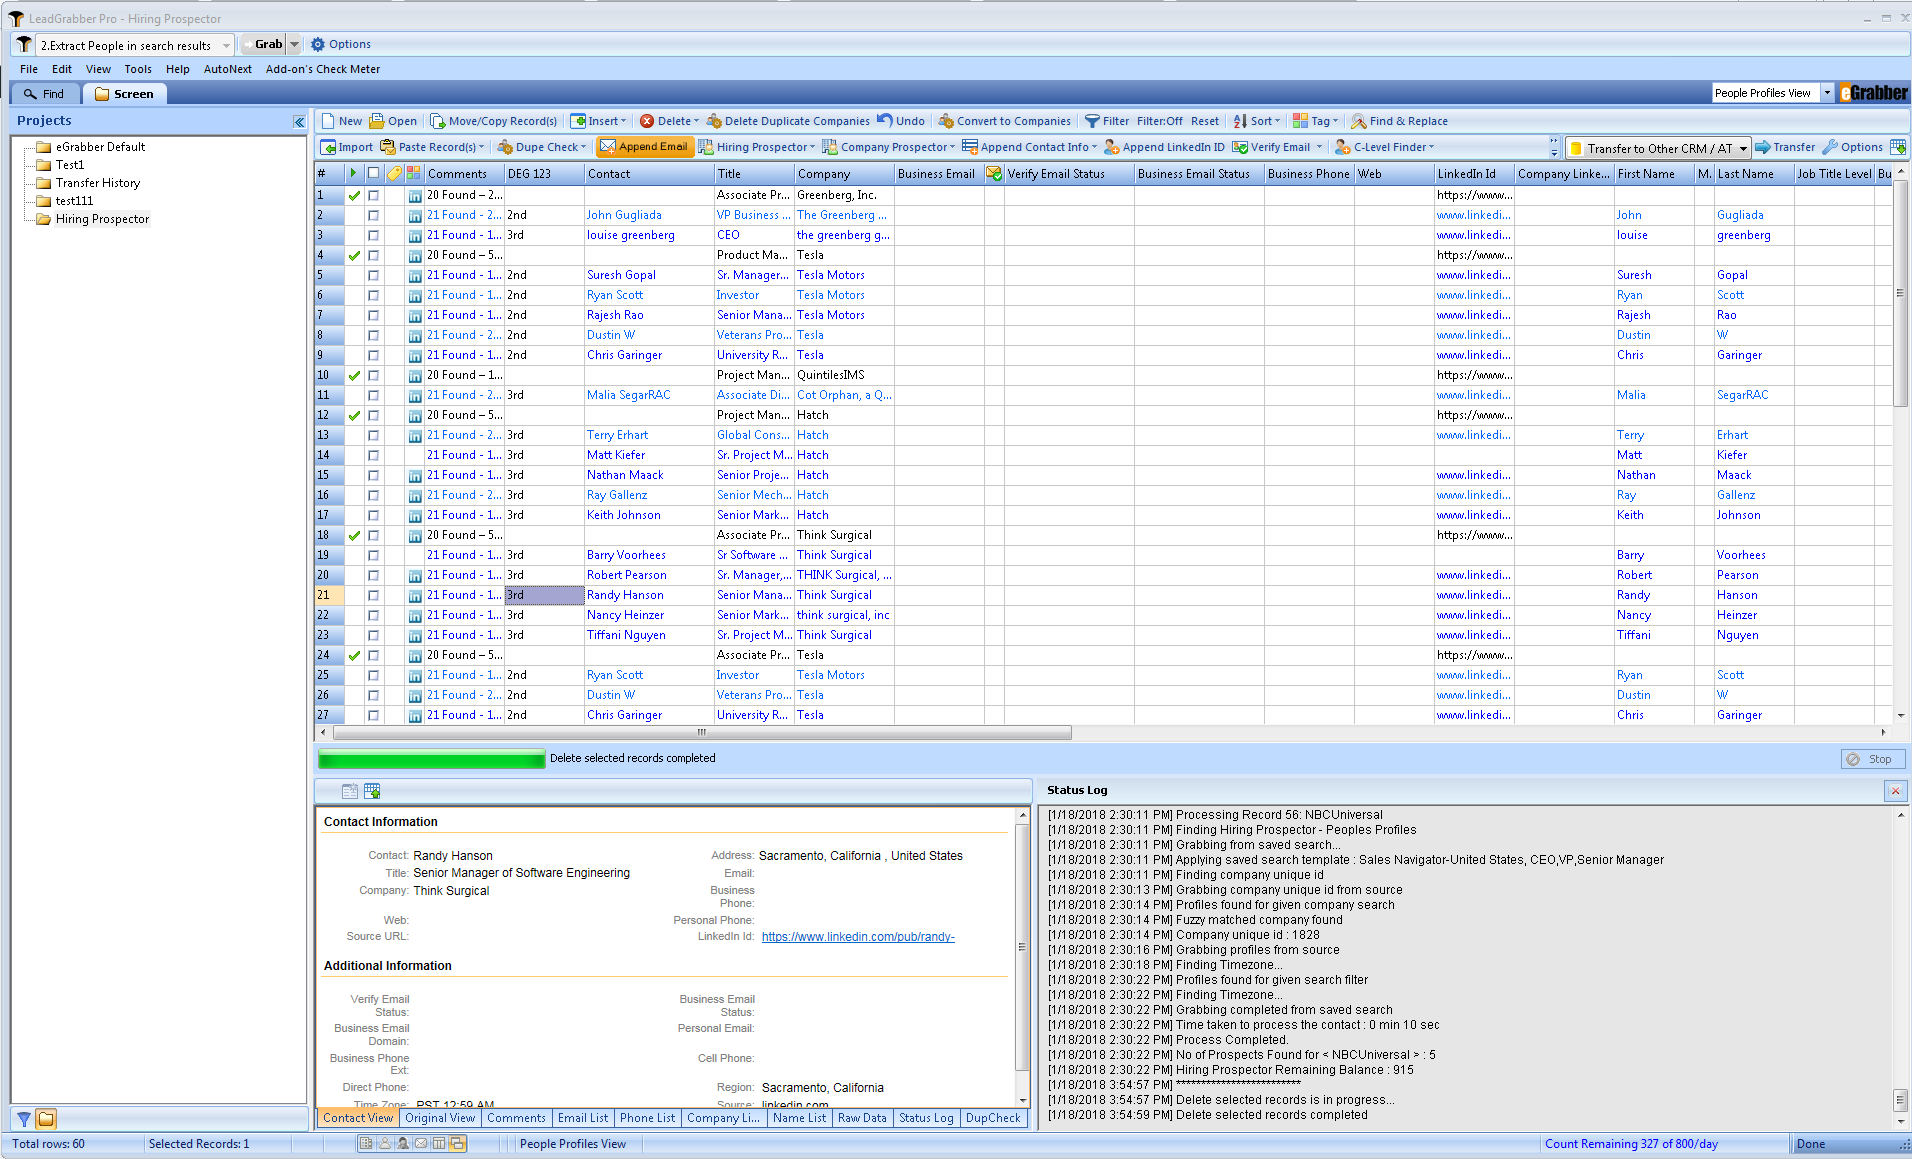The width and height of the screenshot is (1912, 1159).
Task: Check the row checkbox for Suresh Gopal
Action: pos(373,275)
